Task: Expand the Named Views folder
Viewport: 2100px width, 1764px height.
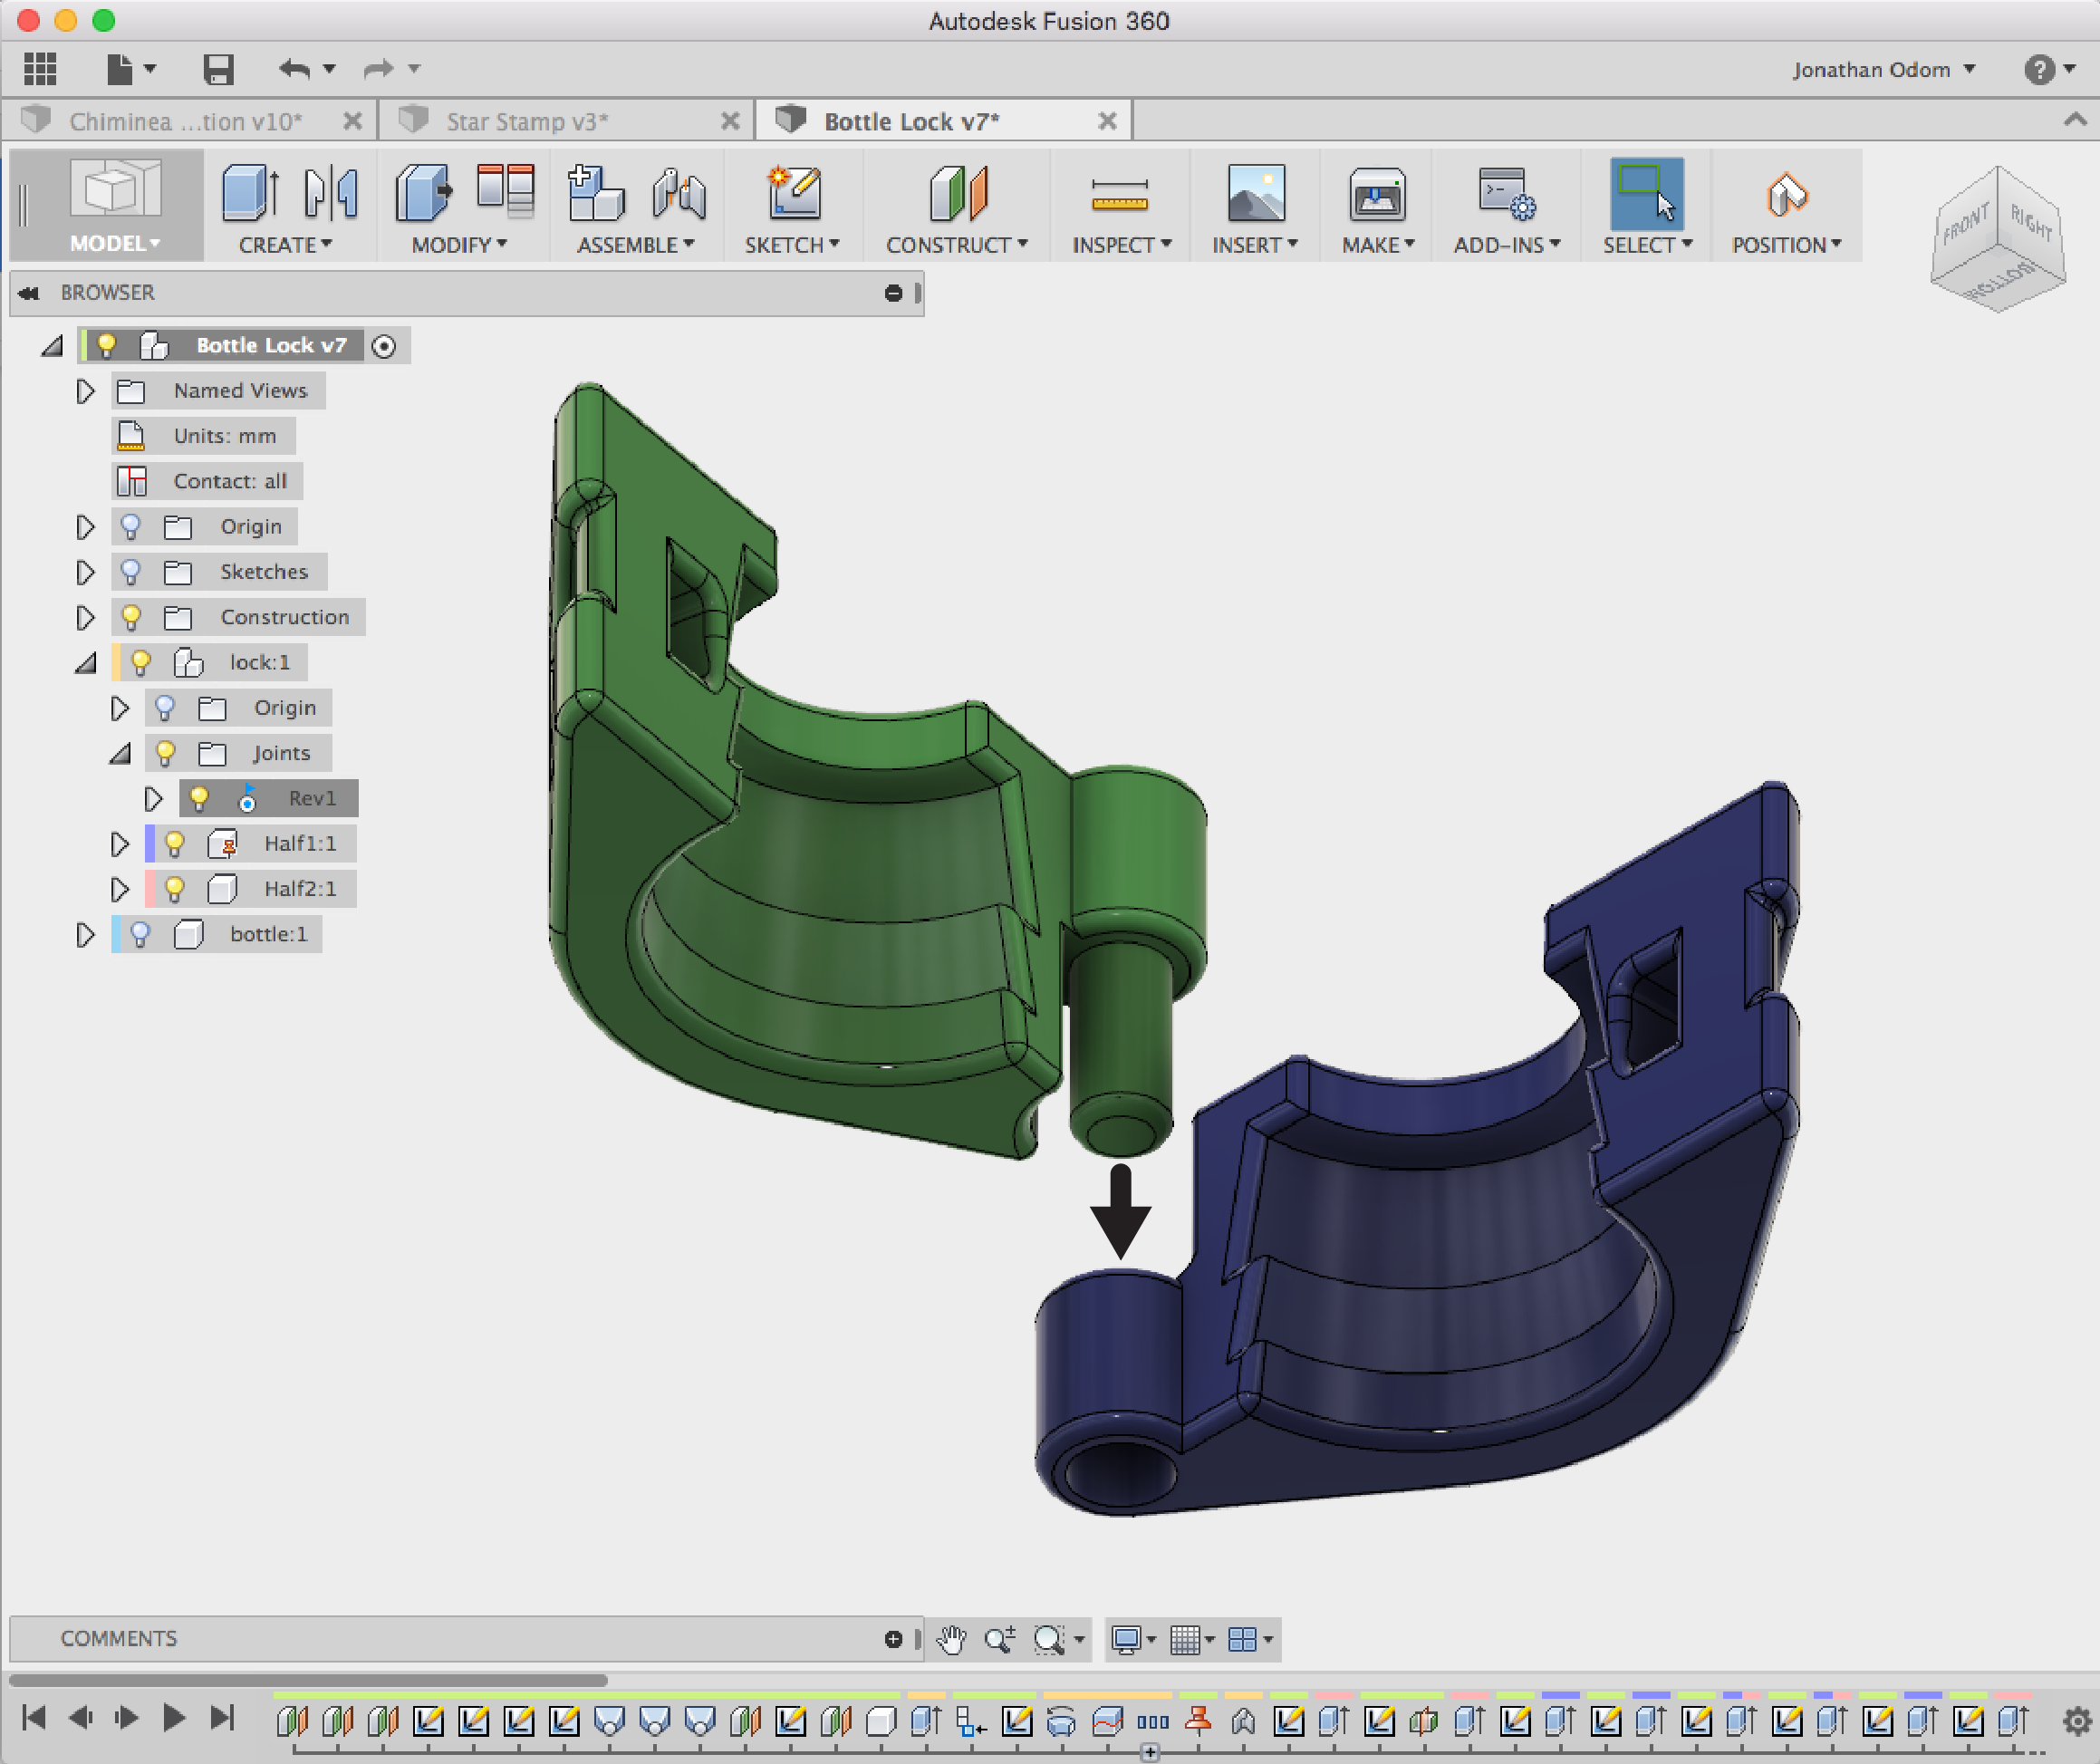Action: pos(85,391)
